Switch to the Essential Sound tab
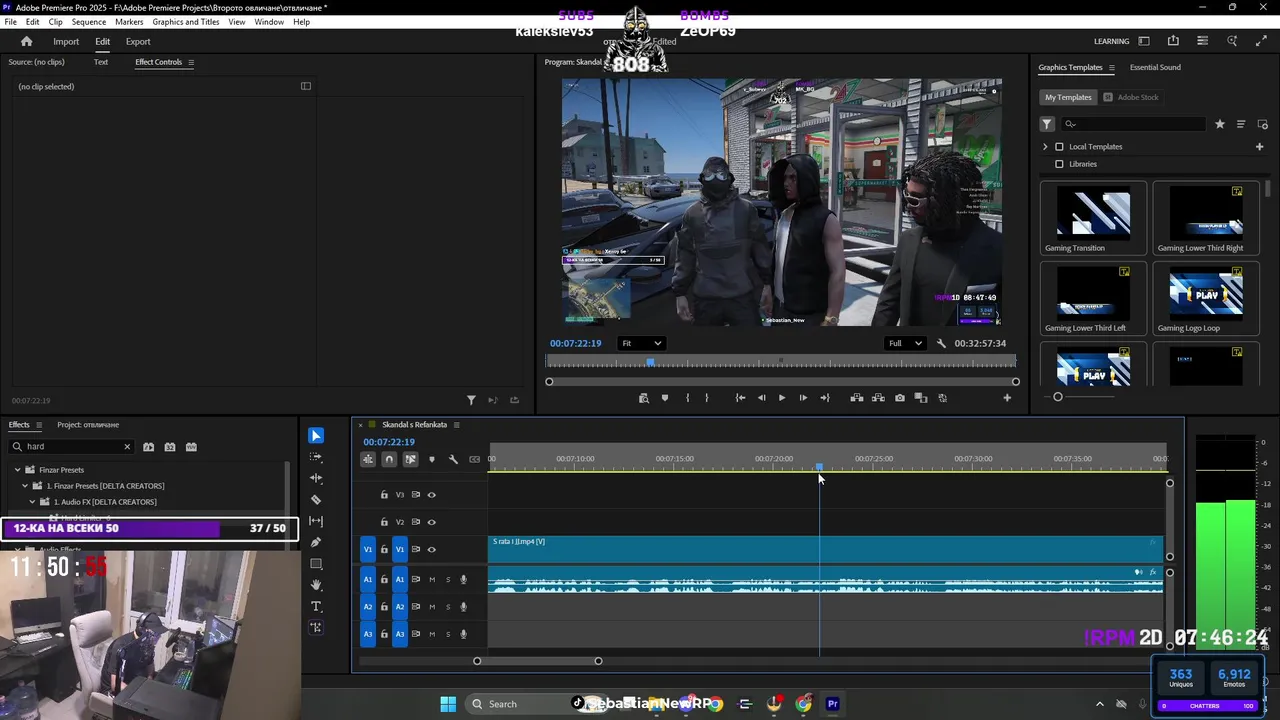Viewport: 1280px width, 720px height. pyautogui.click(x=1155, y=67)
